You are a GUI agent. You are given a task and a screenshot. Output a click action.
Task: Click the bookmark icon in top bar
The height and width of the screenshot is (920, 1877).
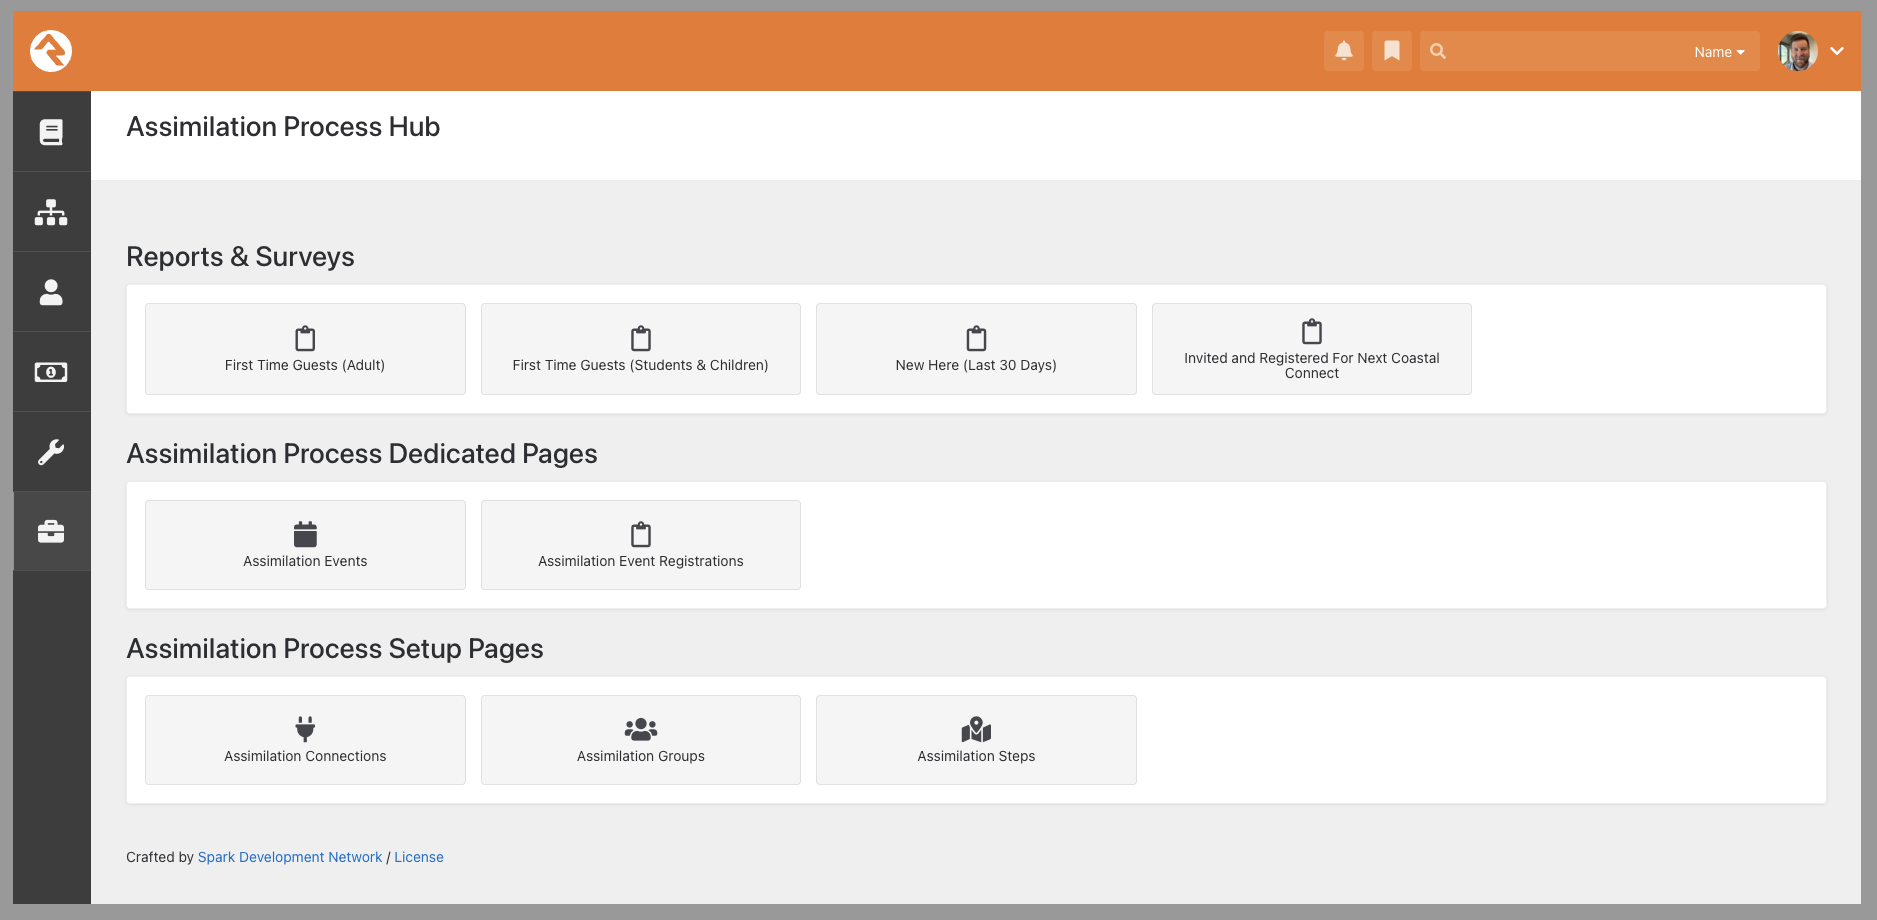(x=1391, y=51)
